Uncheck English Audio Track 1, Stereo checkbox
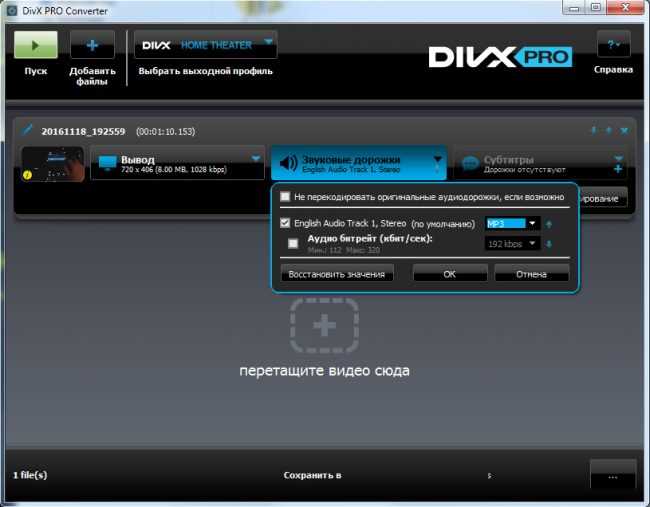This screenshot has height=507, width=650. pyautogui.click(x=285, y=223)
